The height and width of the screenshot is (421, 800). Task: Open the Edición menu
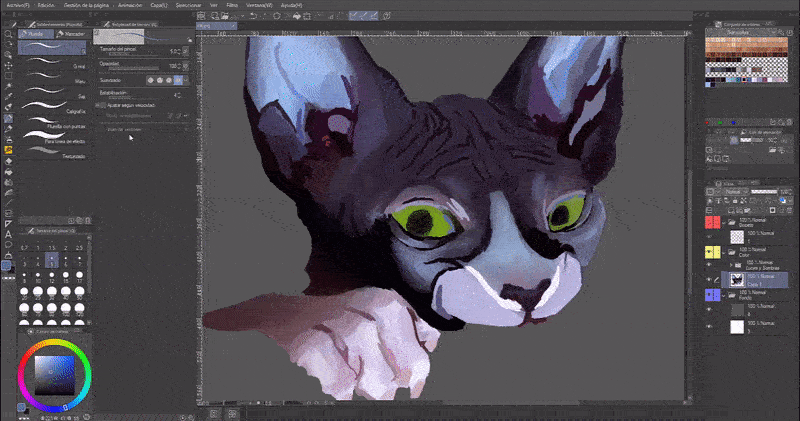46,5
